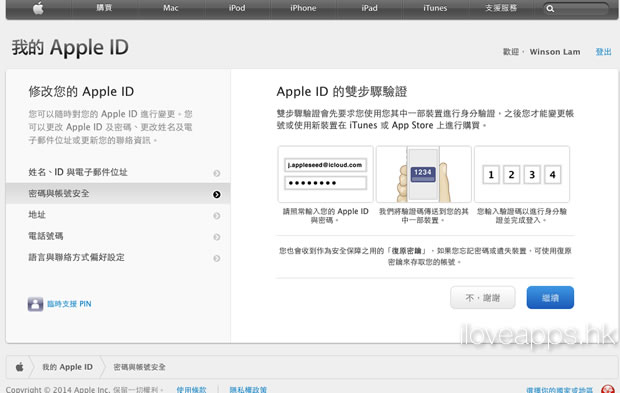Open the 支援服務 navigation item
The image size is (620, 393).
pos(501,8)
